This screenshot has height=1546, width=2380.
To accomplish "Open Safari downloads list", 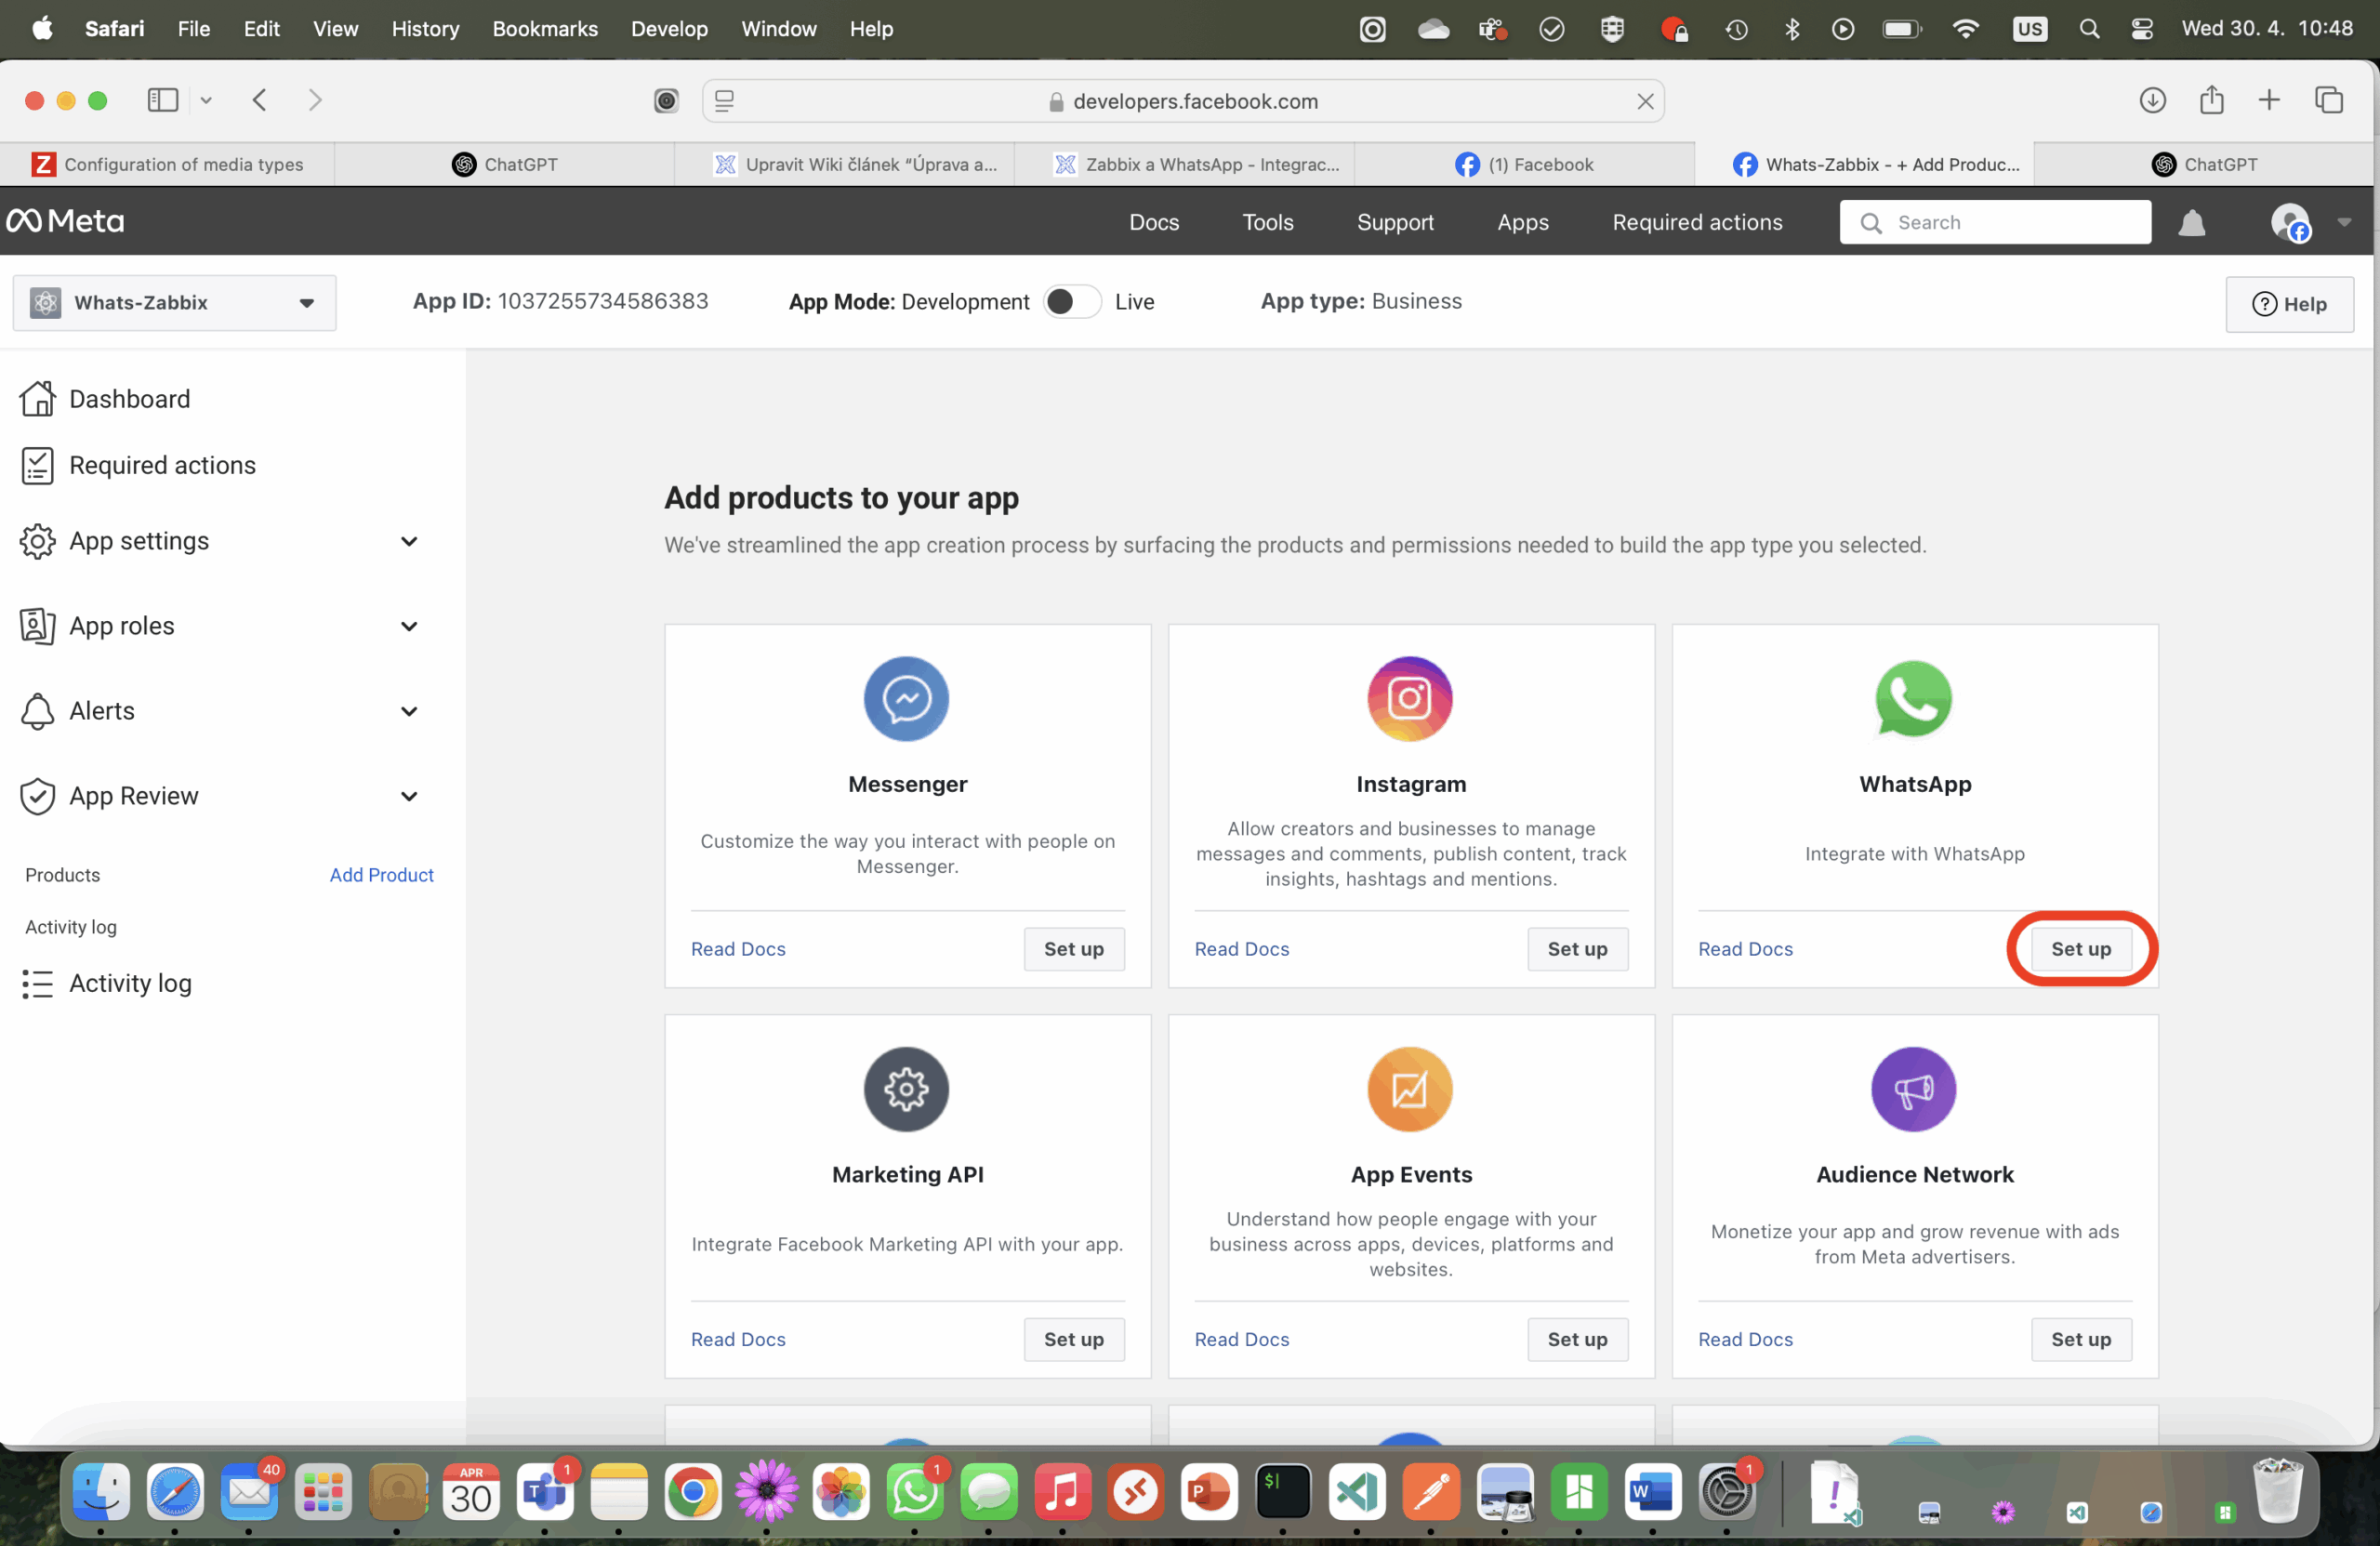I will 2152,100.
